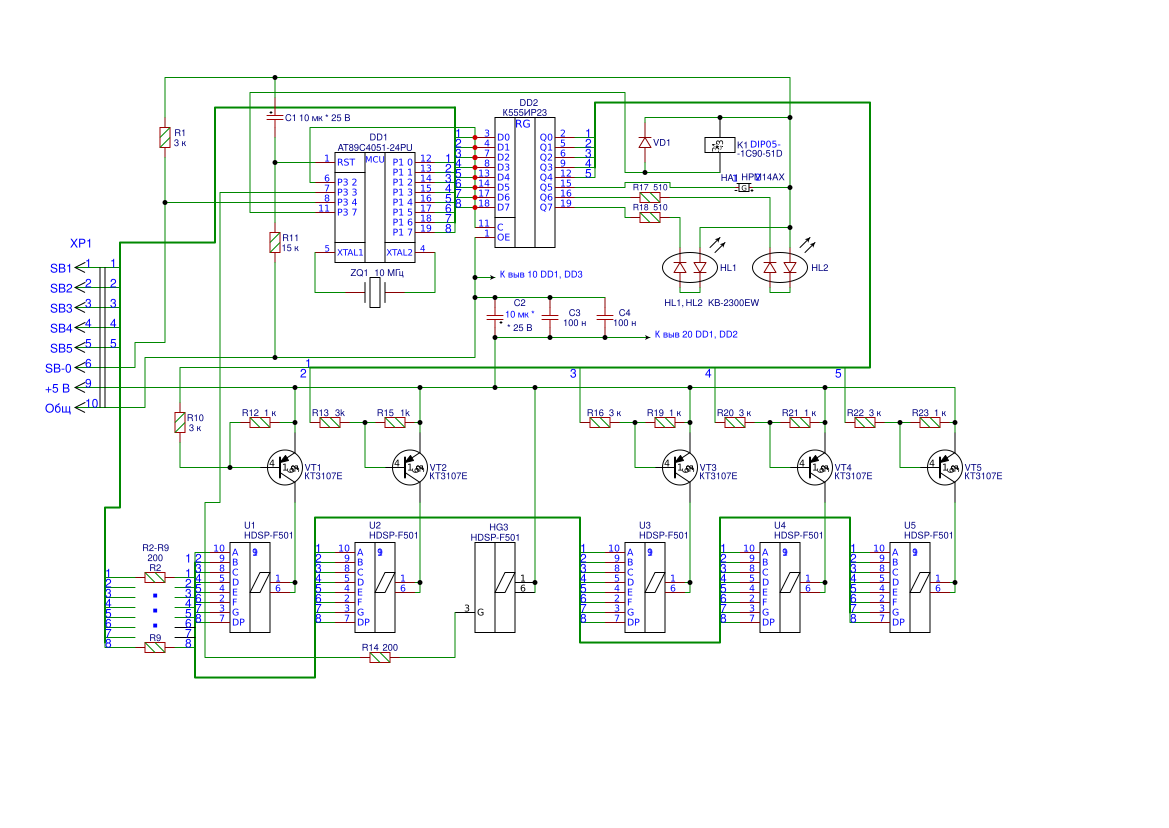Click the C1 10 мк * 25 В label
This screenshot has height=828, width=1169.
pos(318,118)
